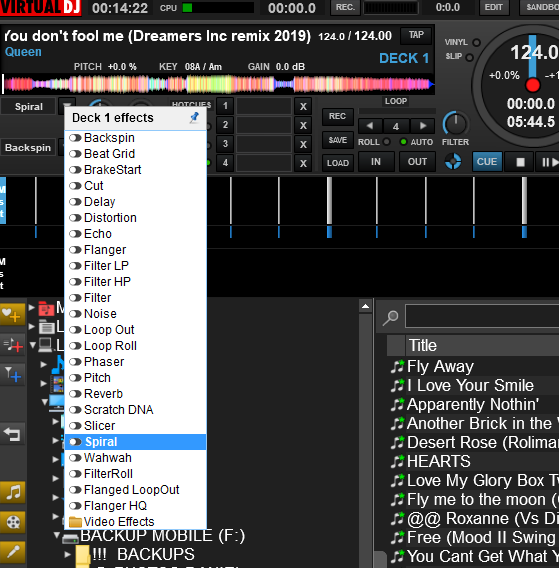Double loop length with right arrow
Screen dimensions: 559x568
tap(422, 126)
